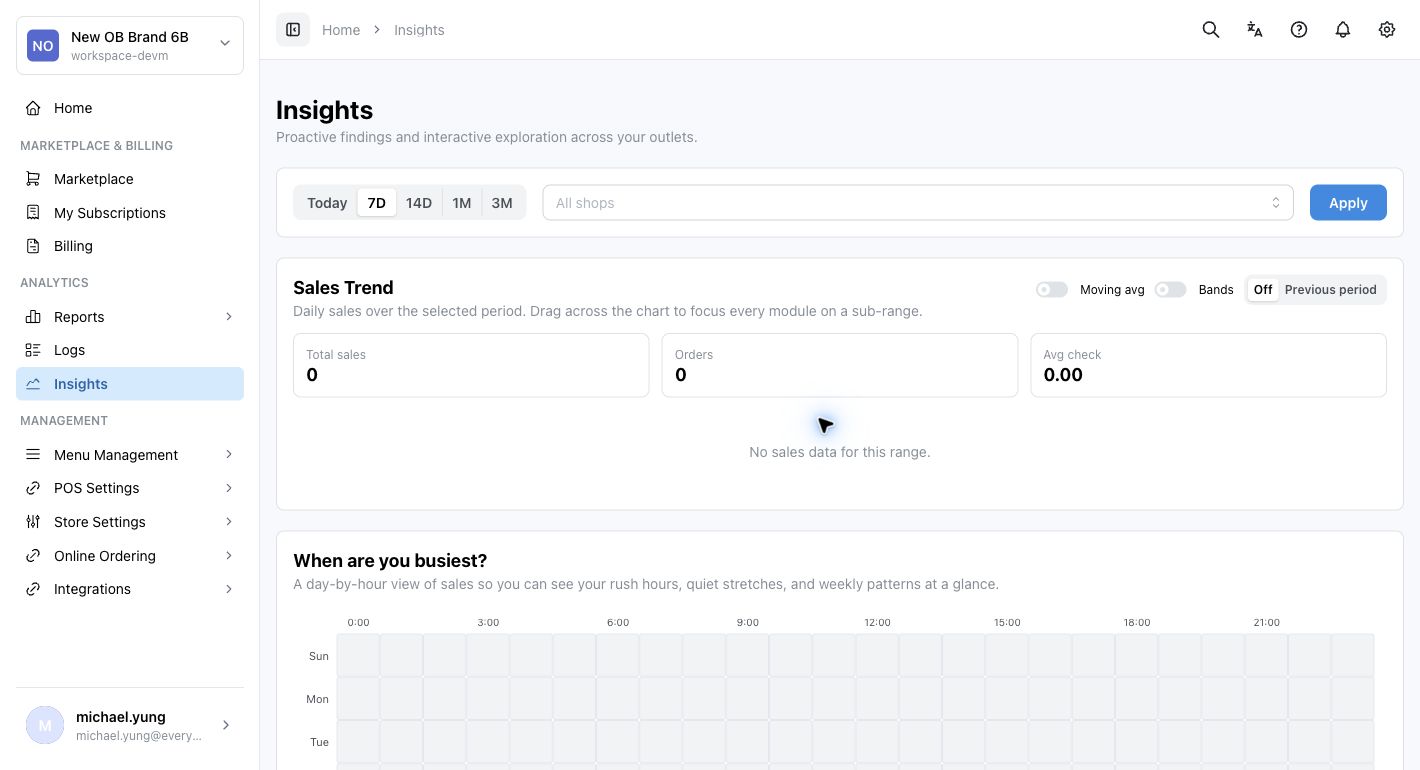
Task: Open the workspace switcher chevron
Action: click(225, 43)
